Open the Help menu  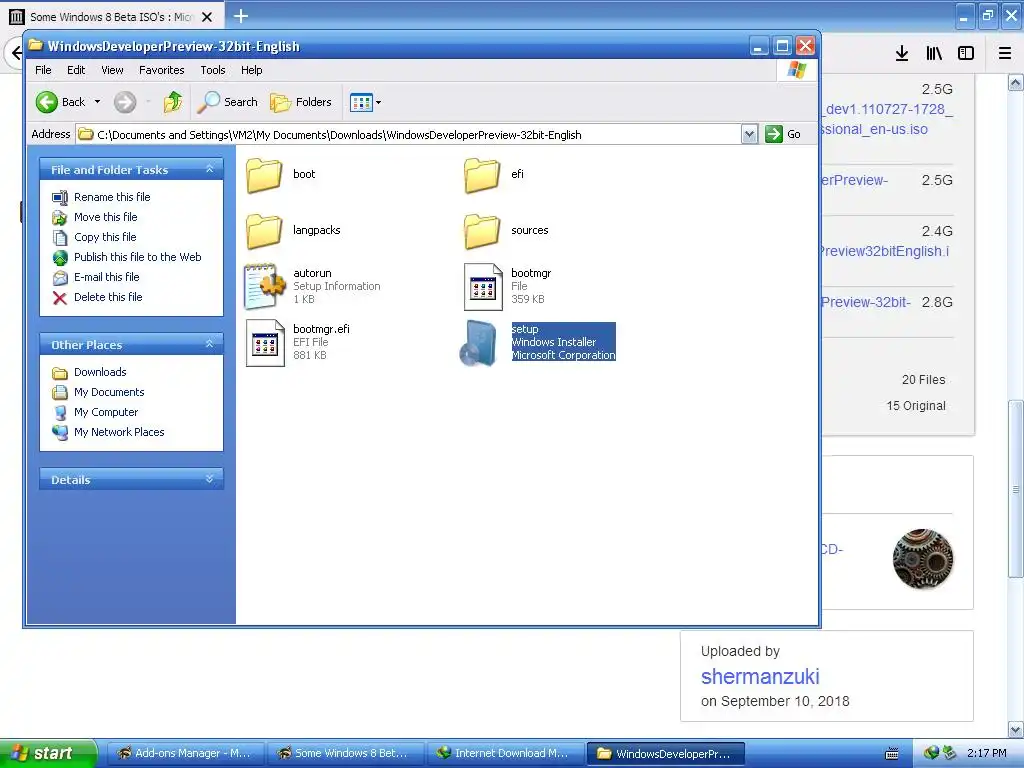251,70
